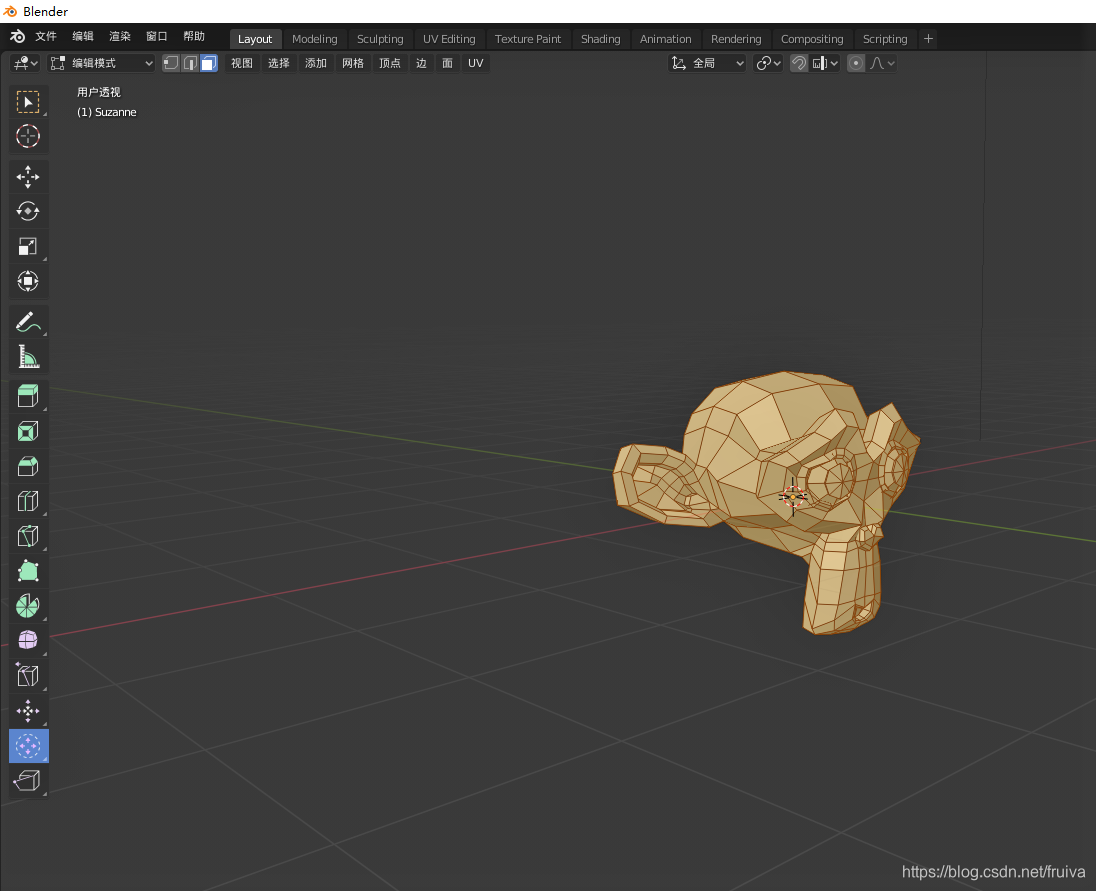Open the 视图 viewport menu
The image size is (1096, 891).
[242, 63]
